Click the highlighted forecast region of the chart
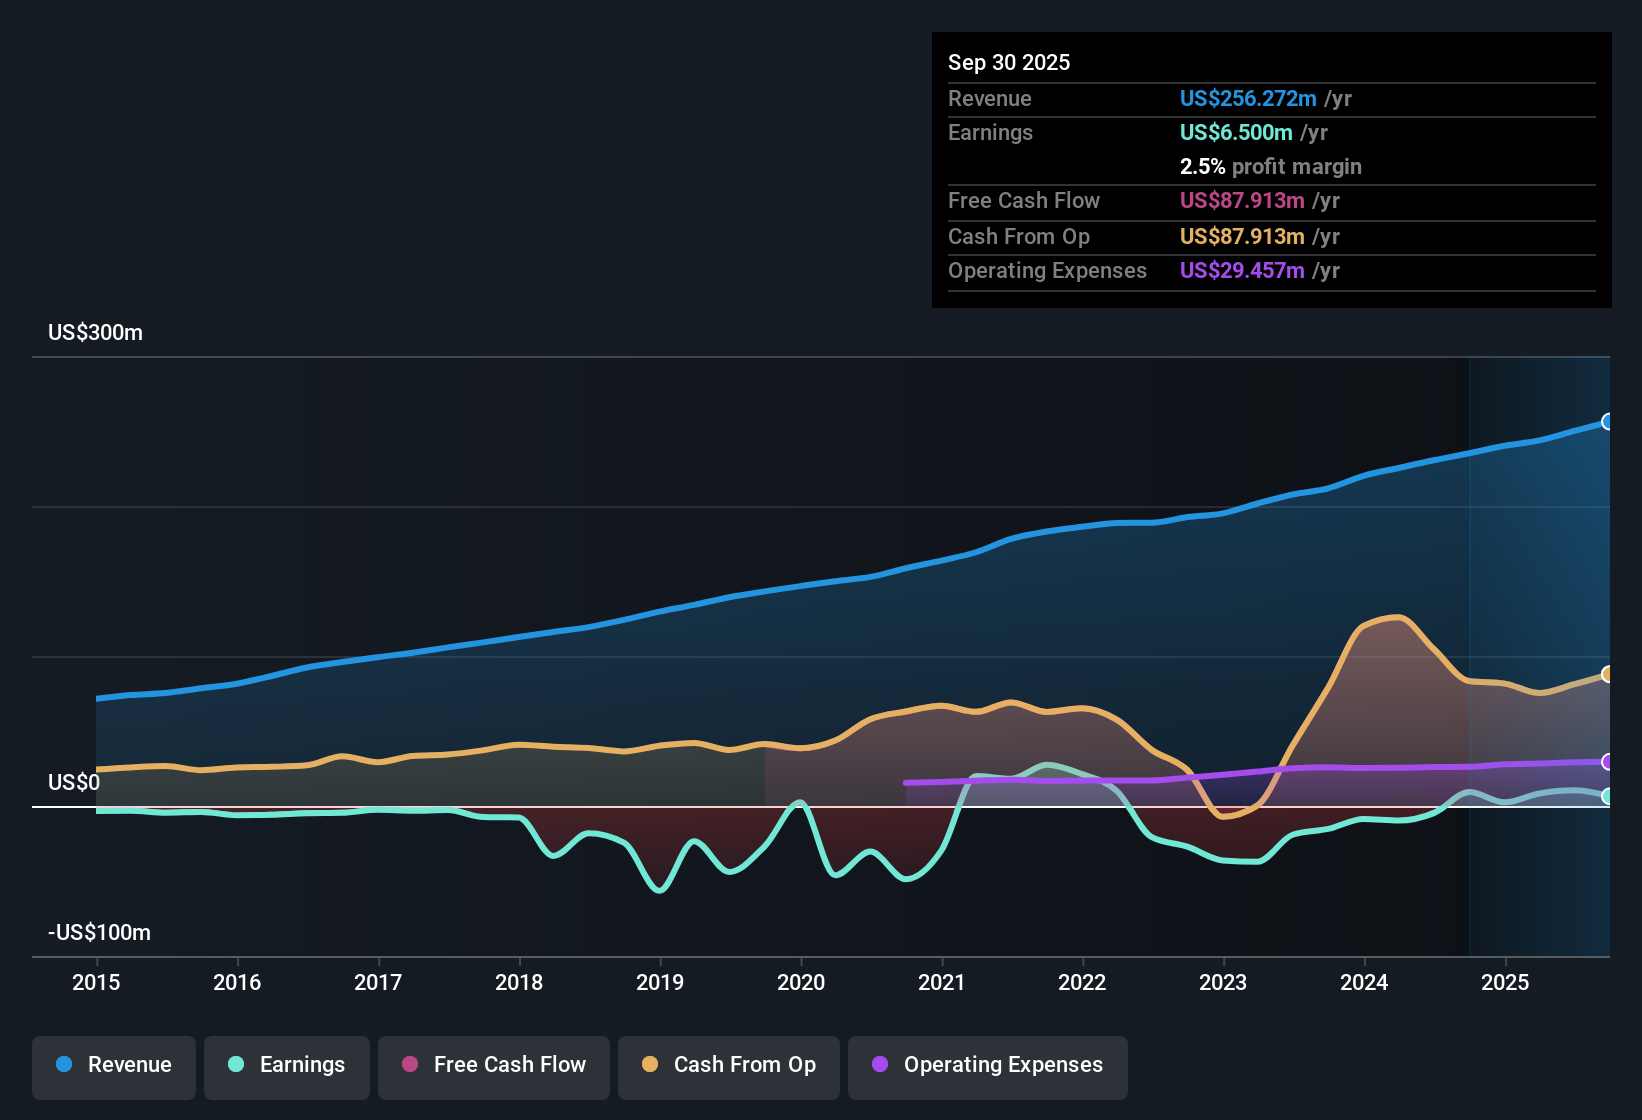1642x1120 pixels. coord(1540,650)
